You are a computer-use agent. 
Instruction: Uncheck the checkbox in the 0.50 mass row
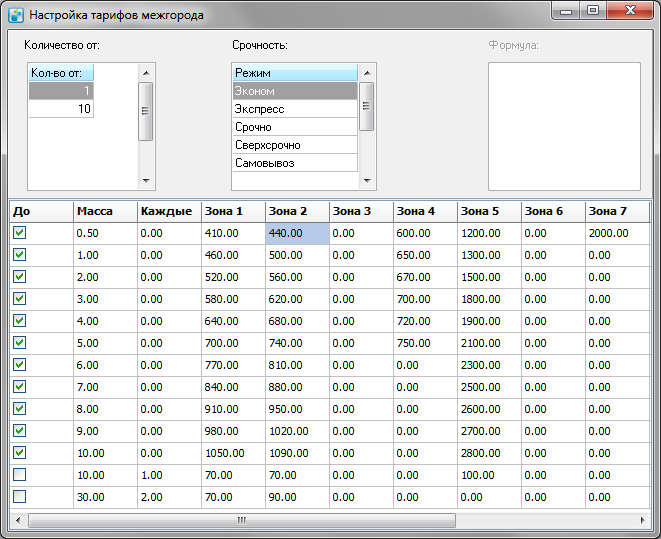coord(19,233)
